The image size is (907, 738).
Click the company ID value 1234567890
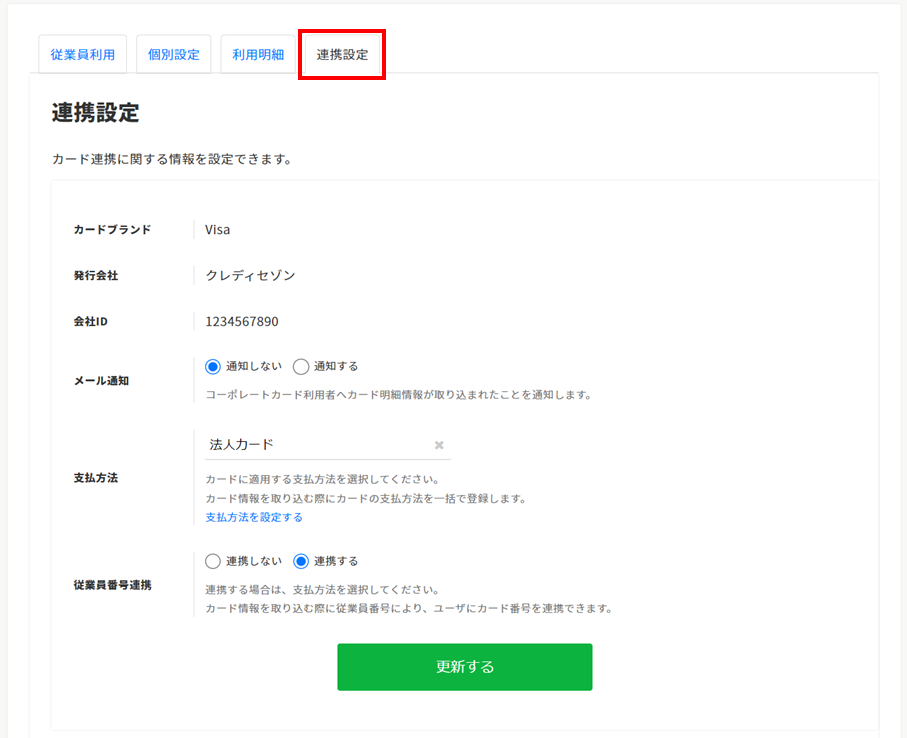(242, 322)
